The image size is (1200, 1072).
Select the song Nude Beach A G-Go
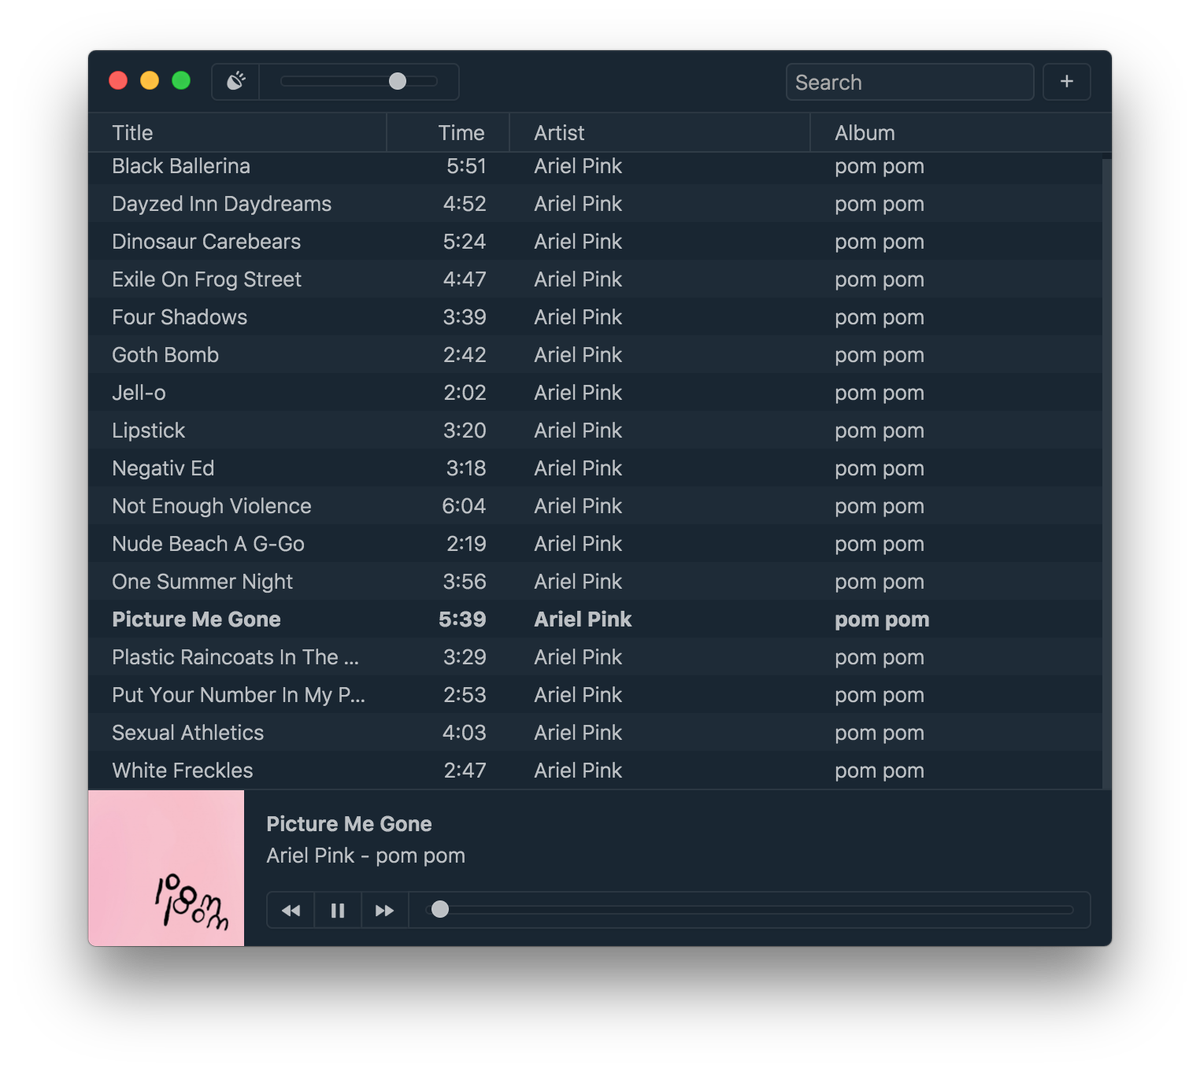click(x=595, y=544)
